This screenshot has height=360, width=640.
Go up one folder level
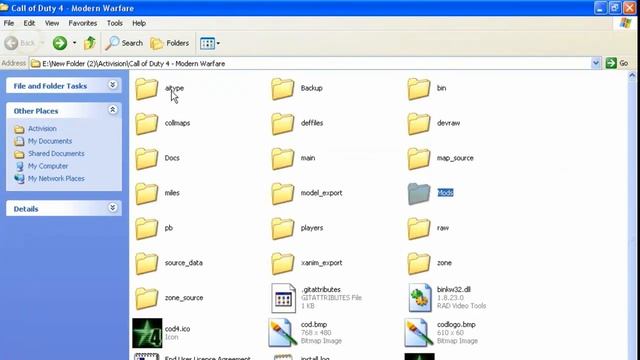(89, 43)
